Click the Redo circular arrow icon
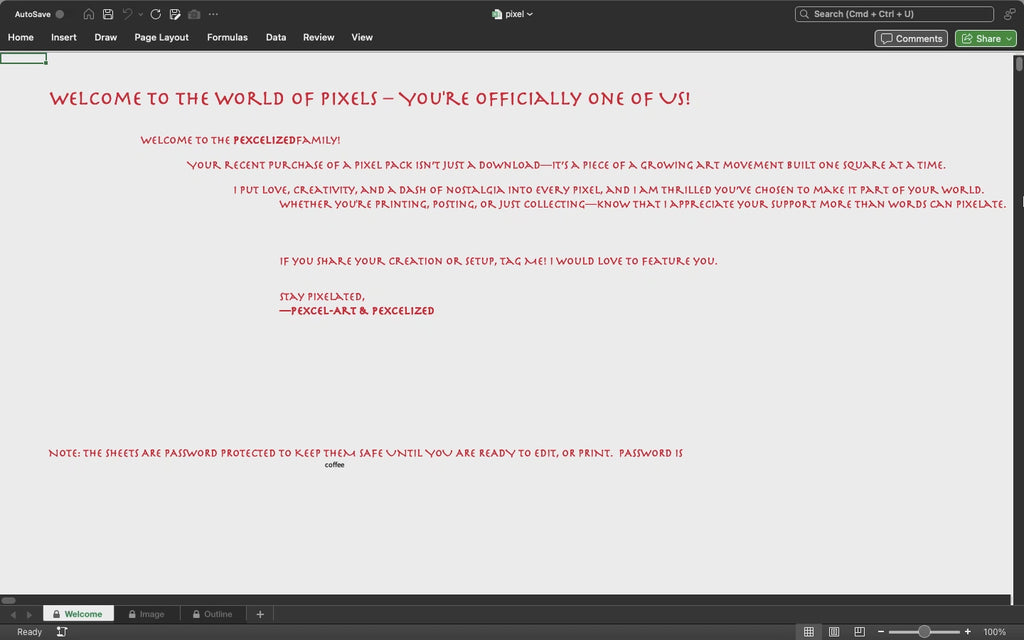The height and width of the screenshot is (640, 1024). [155, 14]
